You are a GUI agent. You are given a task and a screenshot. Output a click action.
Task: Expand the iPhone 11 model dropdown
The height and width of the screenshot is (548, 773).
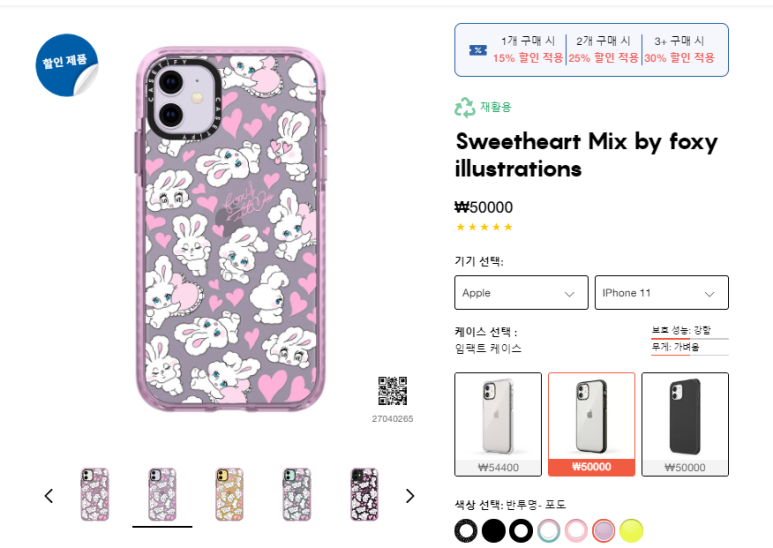tap(661, 293)
